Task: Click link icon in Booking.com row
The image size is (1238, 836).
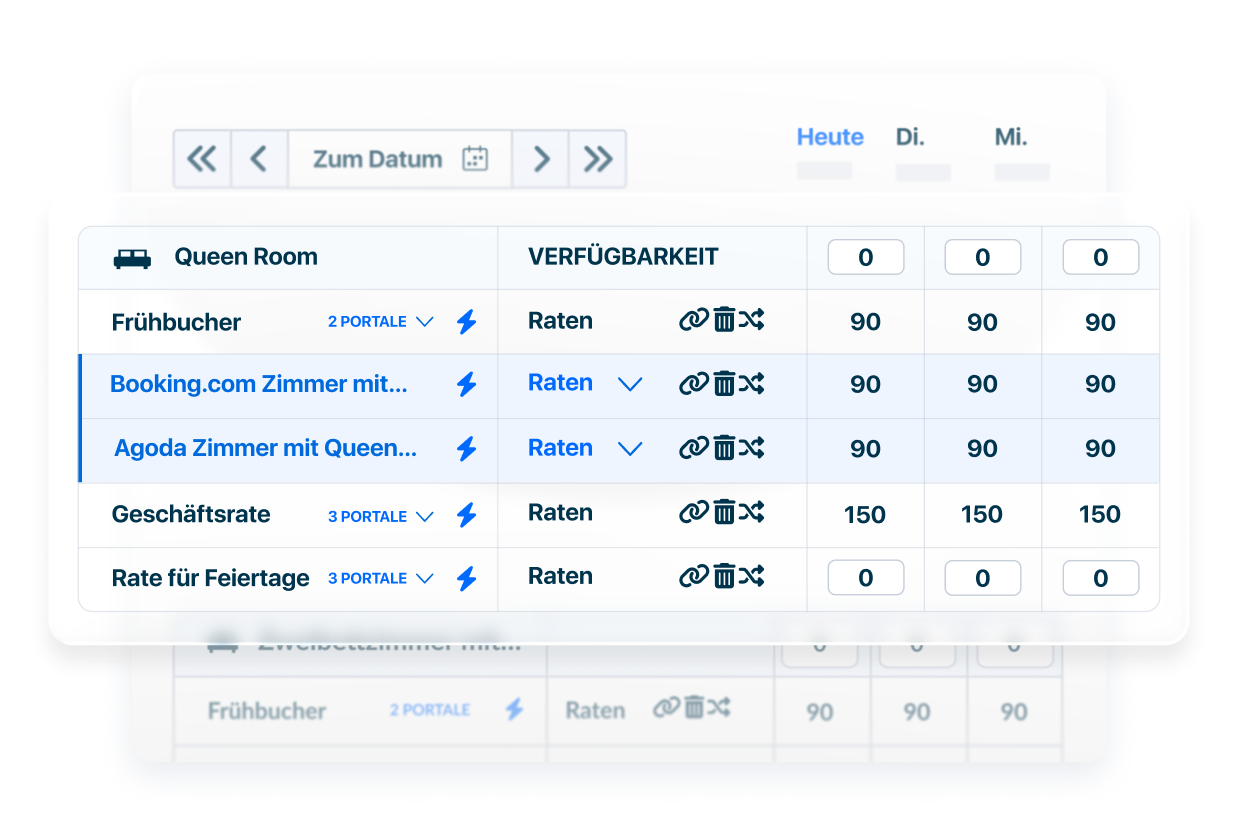Action: (x=693, y=384)
